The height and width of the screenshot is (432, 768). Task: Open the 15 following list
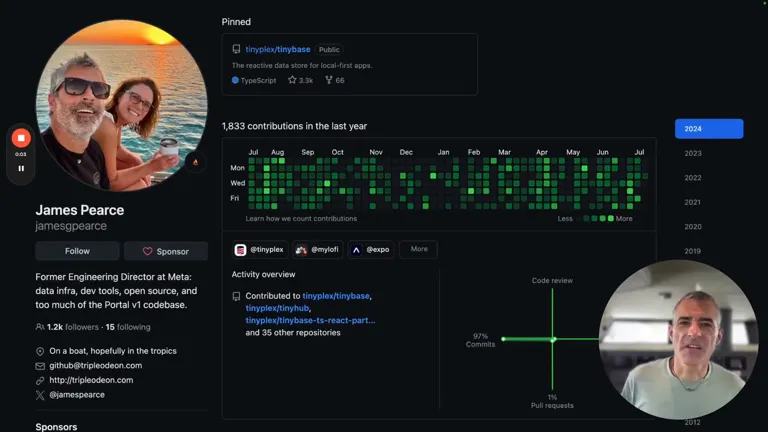click(x=128, y=327)
